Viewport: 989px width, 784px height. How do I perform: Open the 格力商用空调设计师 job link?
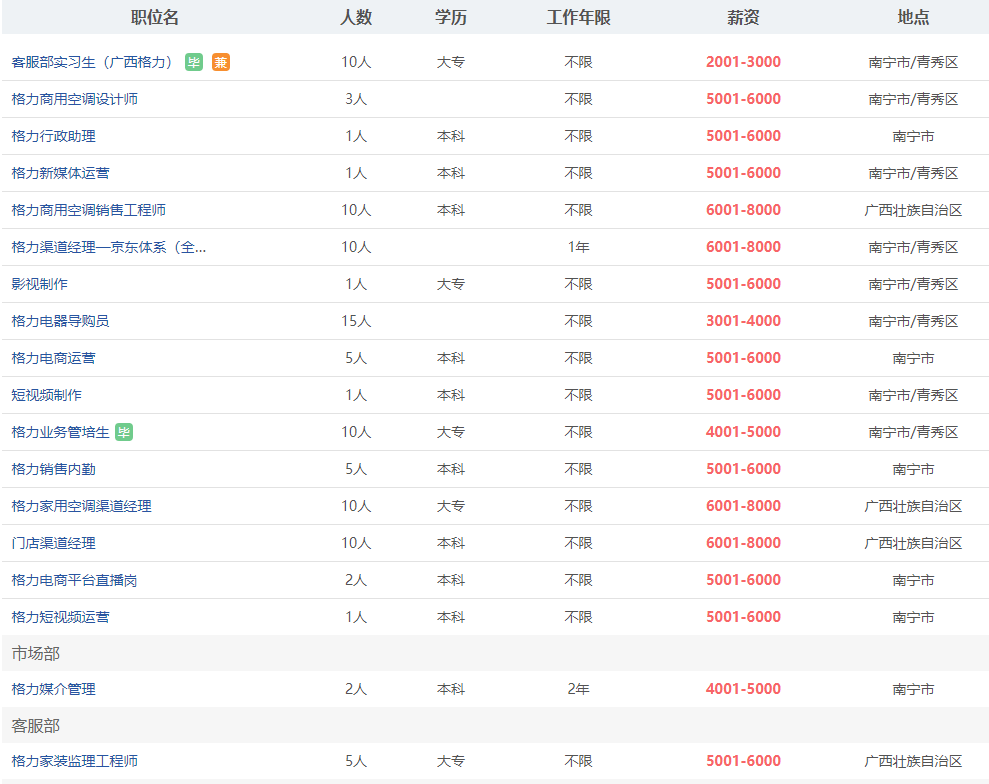pos(75,99)
